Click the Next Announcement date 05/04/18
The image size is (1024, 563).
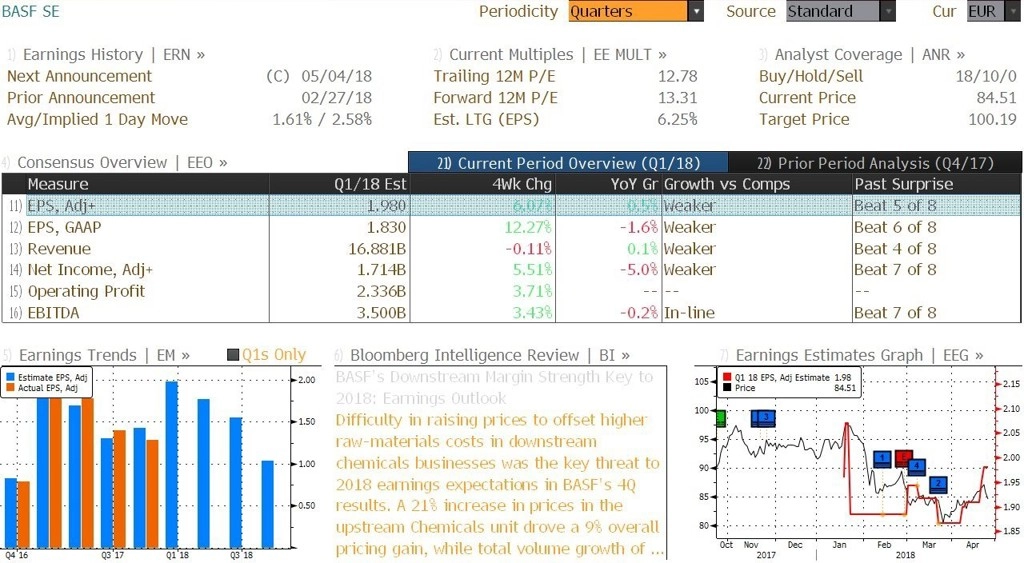[x=336, y=76]
